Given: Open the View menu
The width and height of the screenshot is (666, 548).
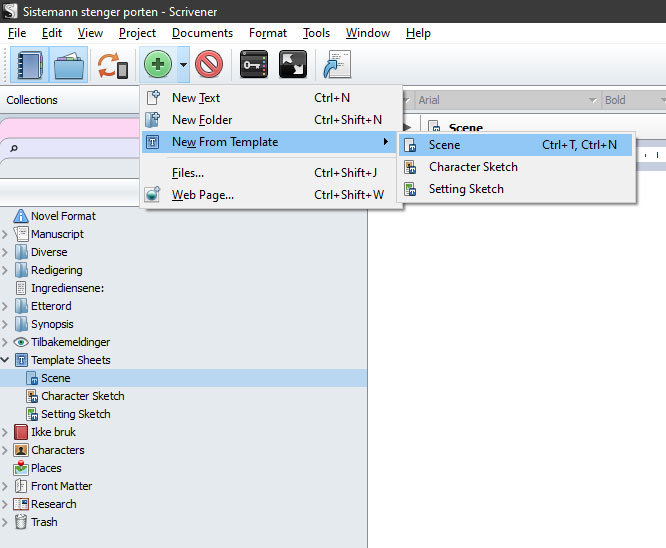Looking at the screenshot, I should 90,33.
